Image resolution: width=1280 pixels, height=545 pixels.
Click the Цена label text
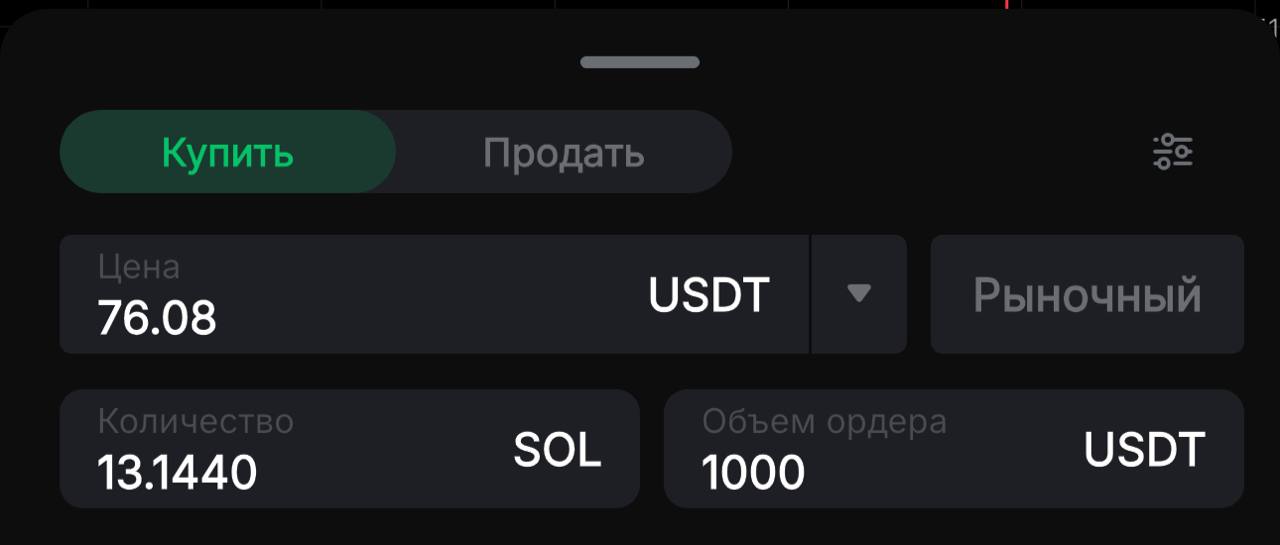click(139, 267)
